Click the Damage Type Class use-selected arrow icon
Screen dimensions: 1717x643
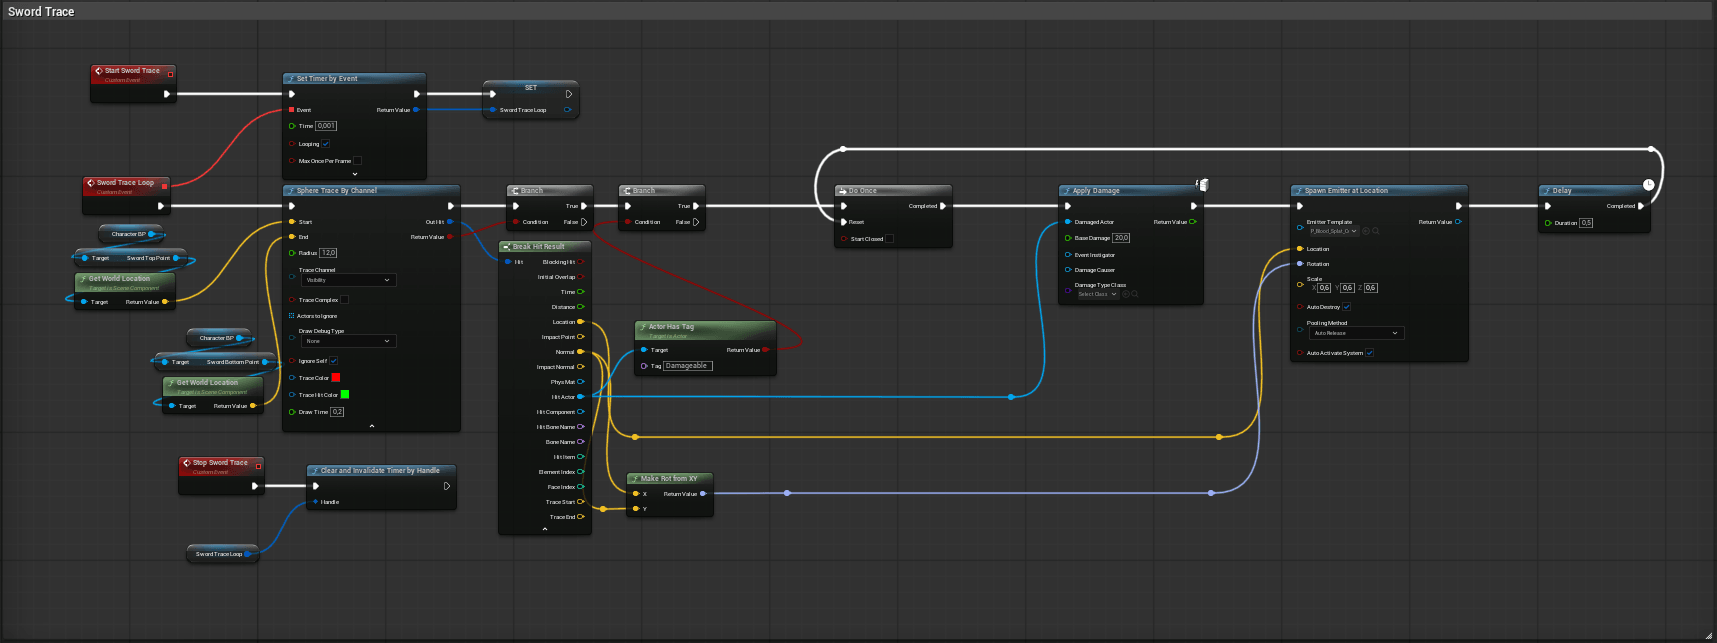click(1125, 294)
